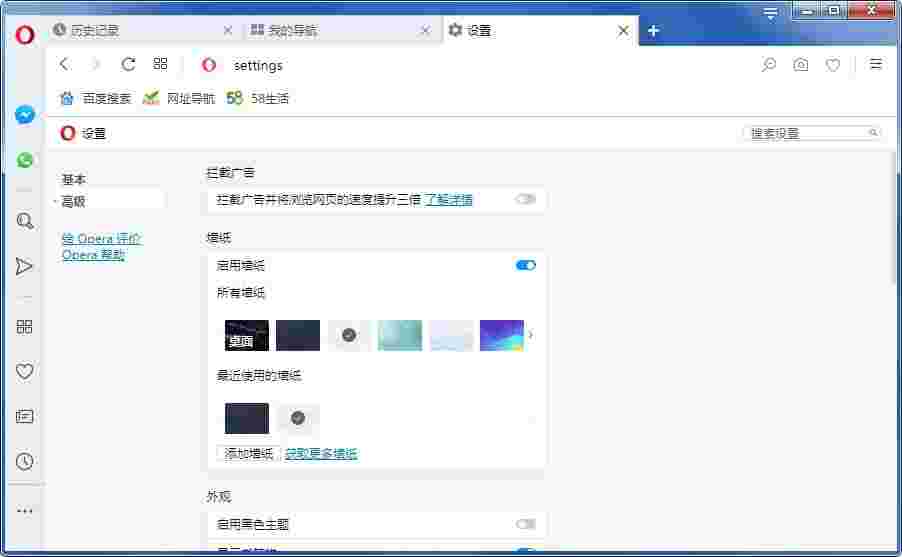Choose the teal green wallpaper thumbnail

400,335
